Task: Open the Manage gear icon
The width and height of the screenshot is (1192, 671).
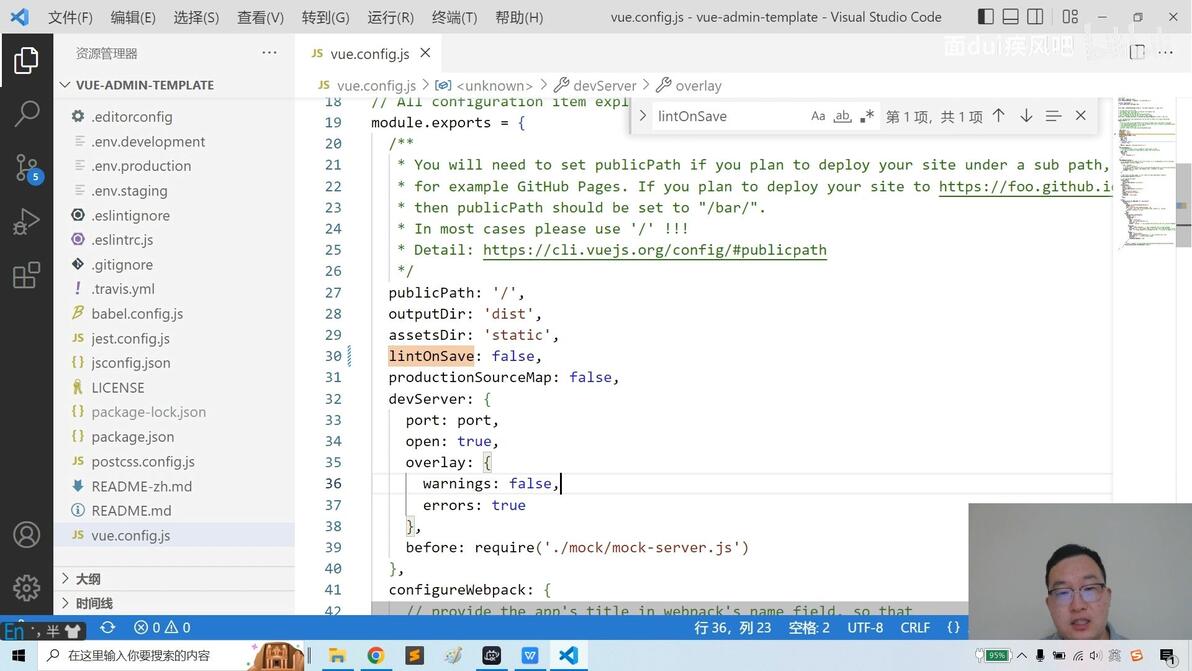Action: point(27,587)
